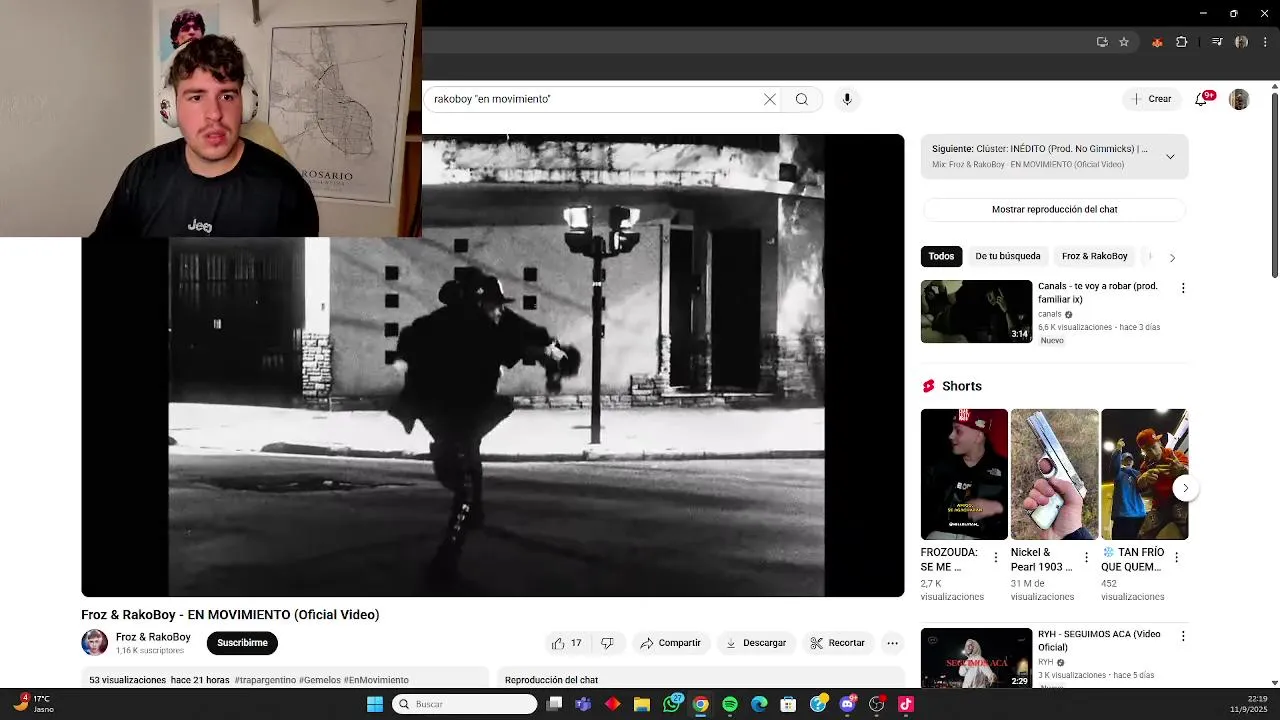Screen dimensions: 1280x720
Task: Open options for TAN FRÍO short
Action: [x=1176, y=557]
